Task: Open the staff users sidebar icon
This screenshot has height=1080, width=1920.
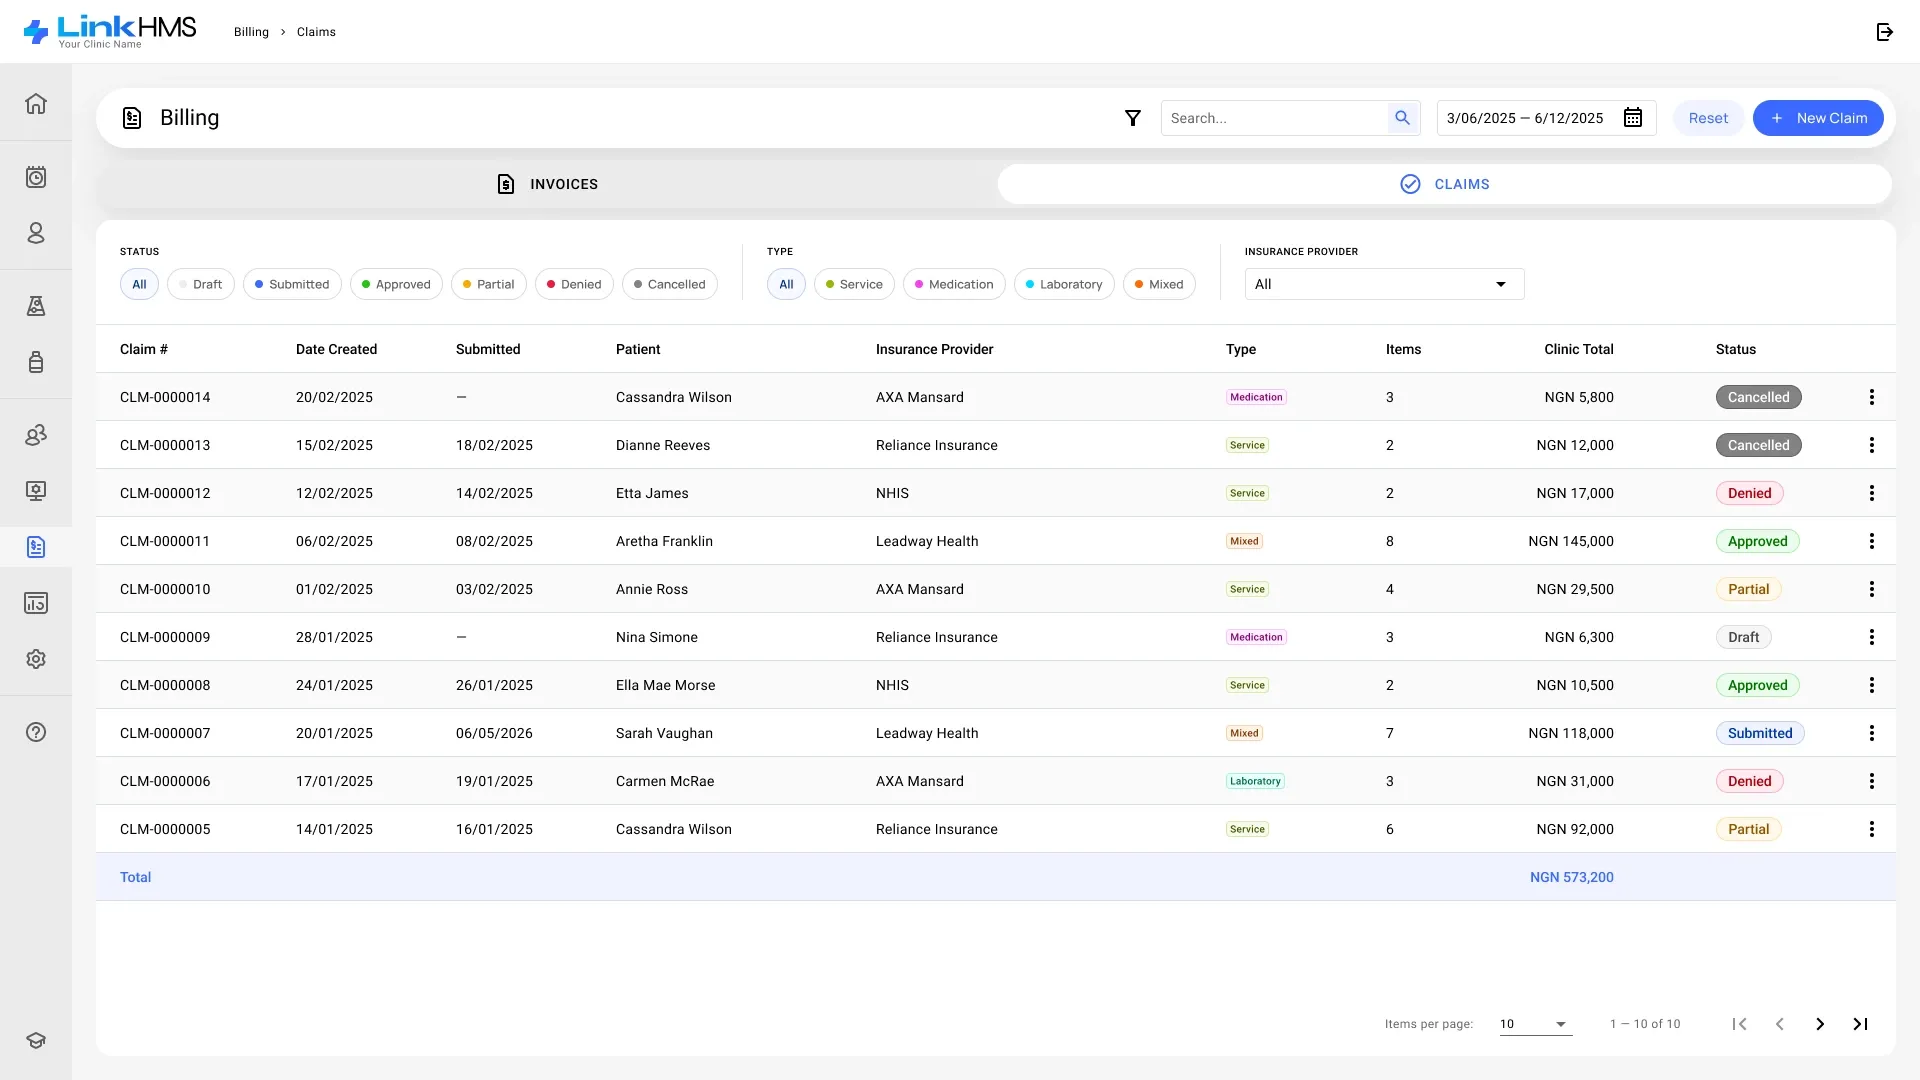Action: pos(36,435)
